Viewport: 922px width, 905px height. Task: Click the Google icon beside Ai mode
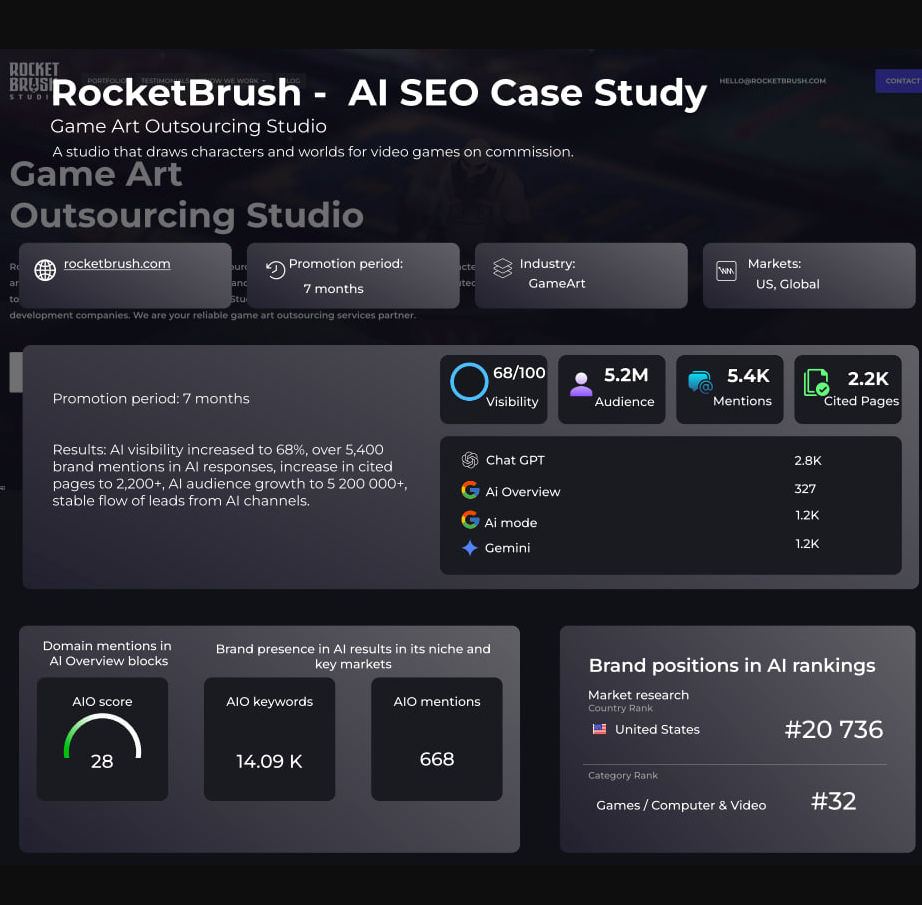[x=470, y=520]
